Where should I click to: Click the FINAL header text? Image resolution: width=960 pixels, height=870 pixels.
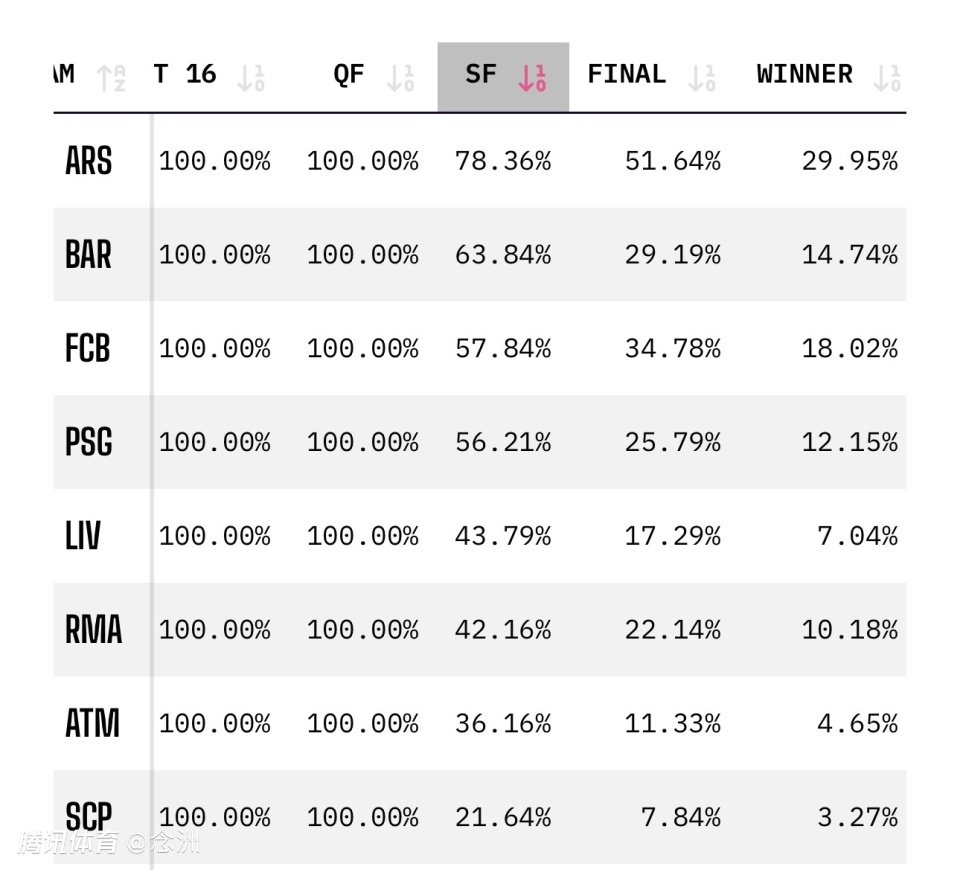(626, 75)
